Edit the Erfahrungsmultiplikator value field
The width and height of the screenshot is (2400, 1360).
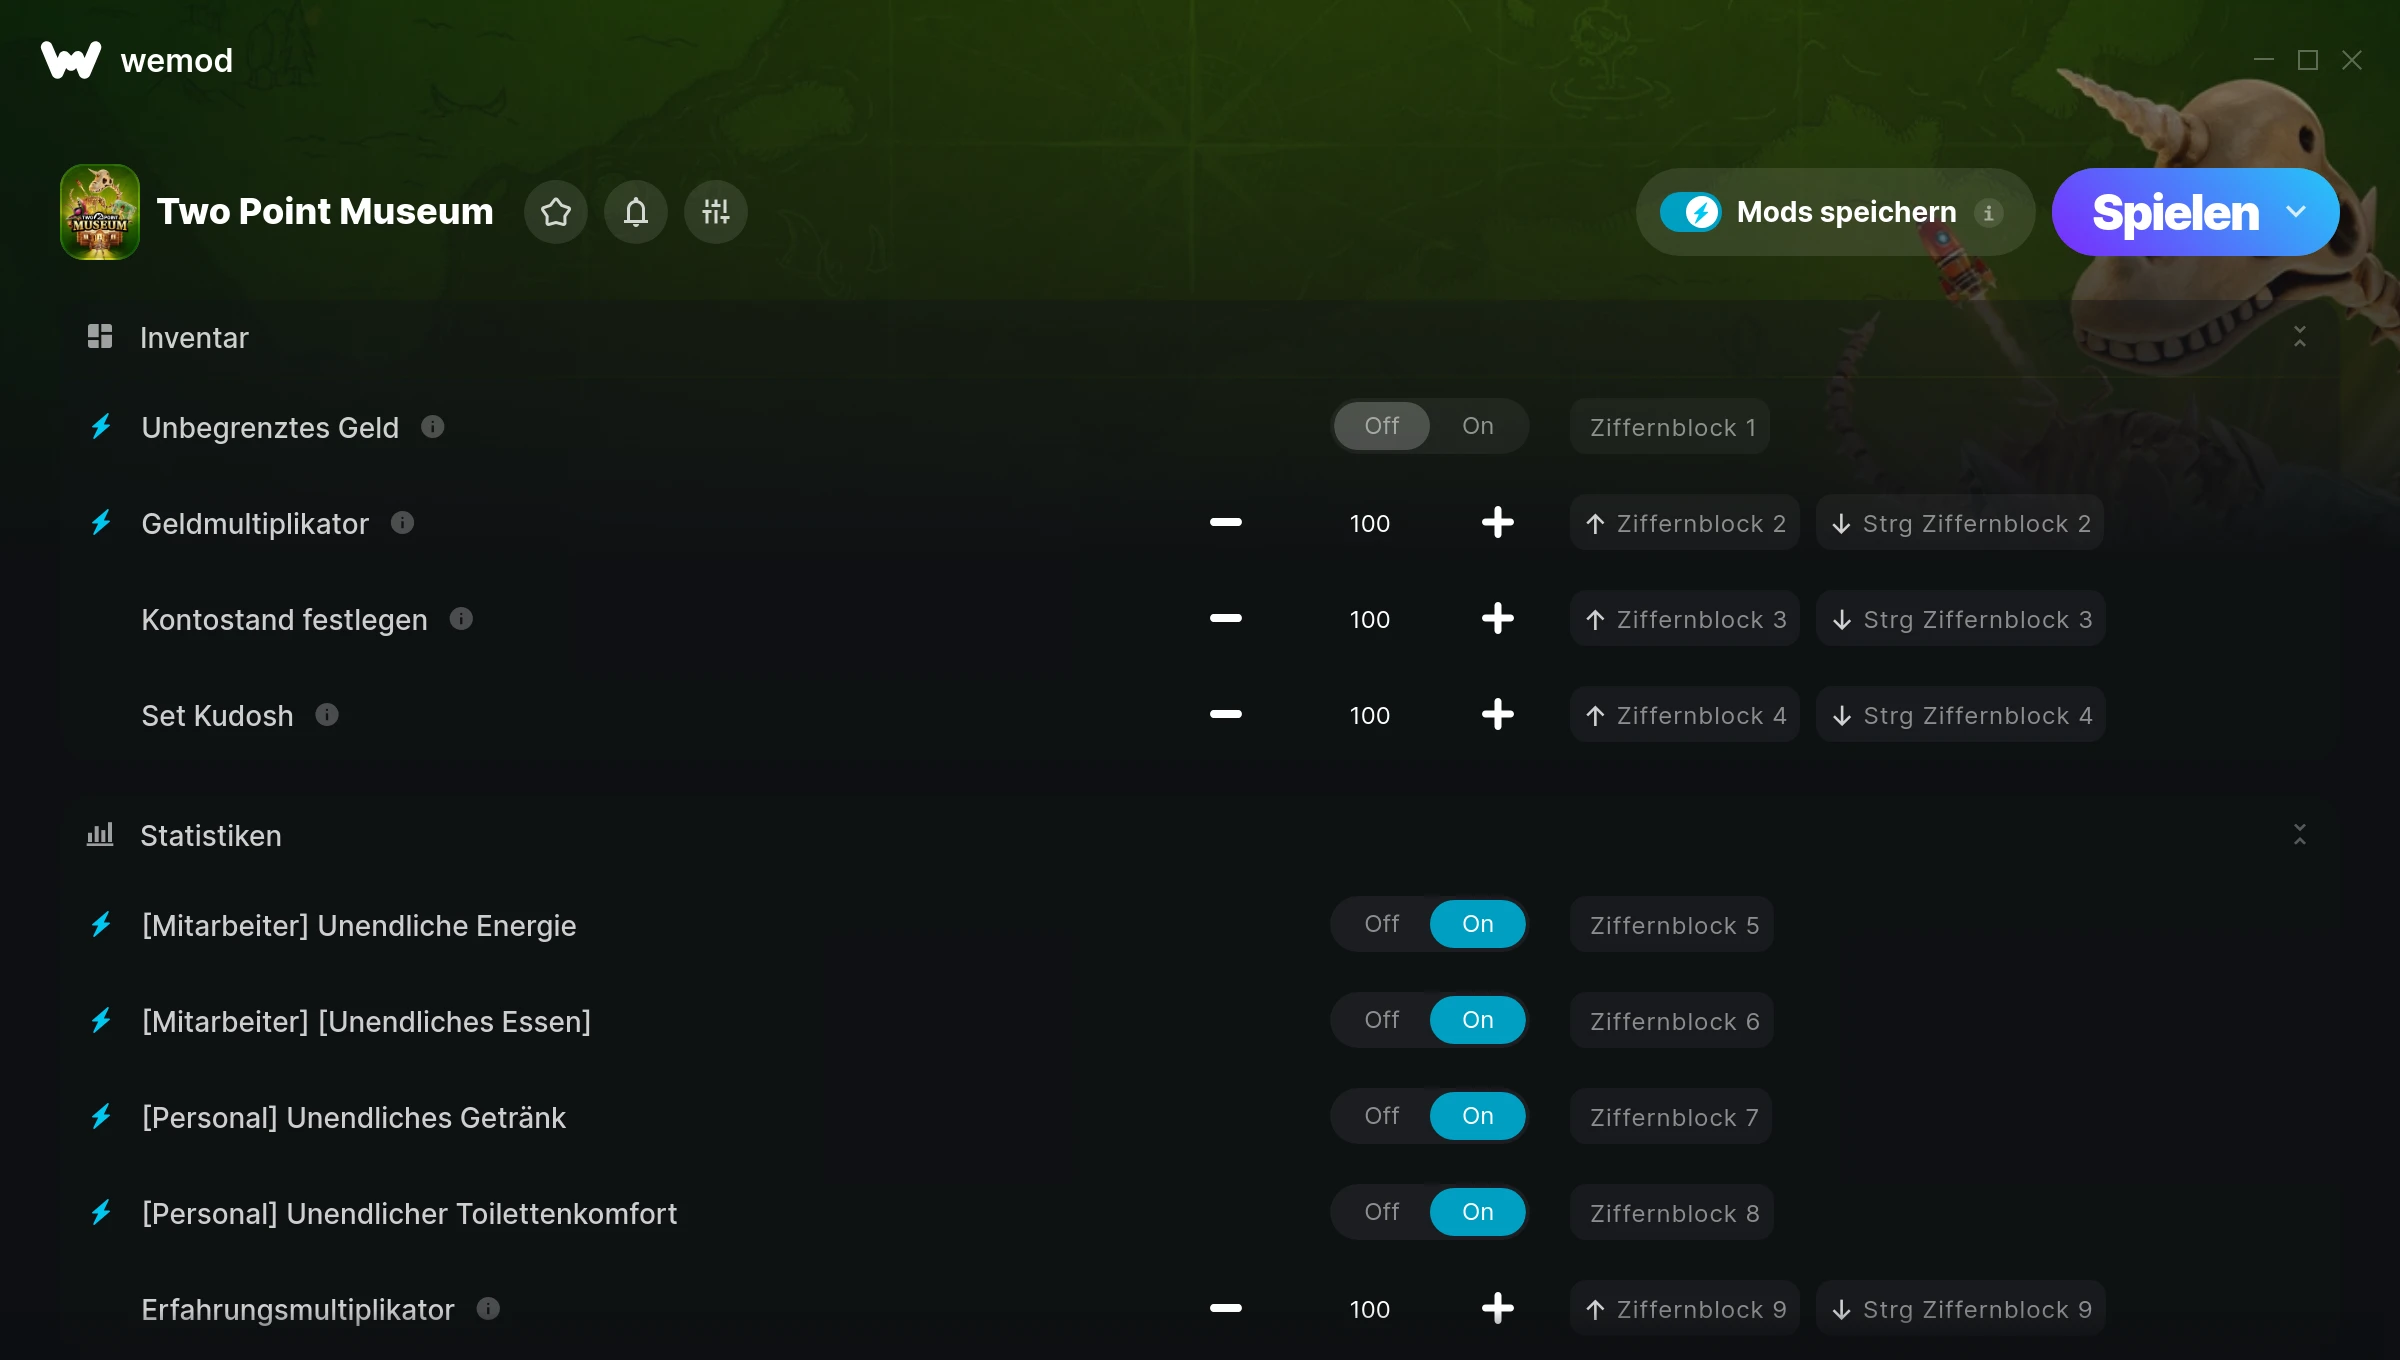click(1370, 1309)
